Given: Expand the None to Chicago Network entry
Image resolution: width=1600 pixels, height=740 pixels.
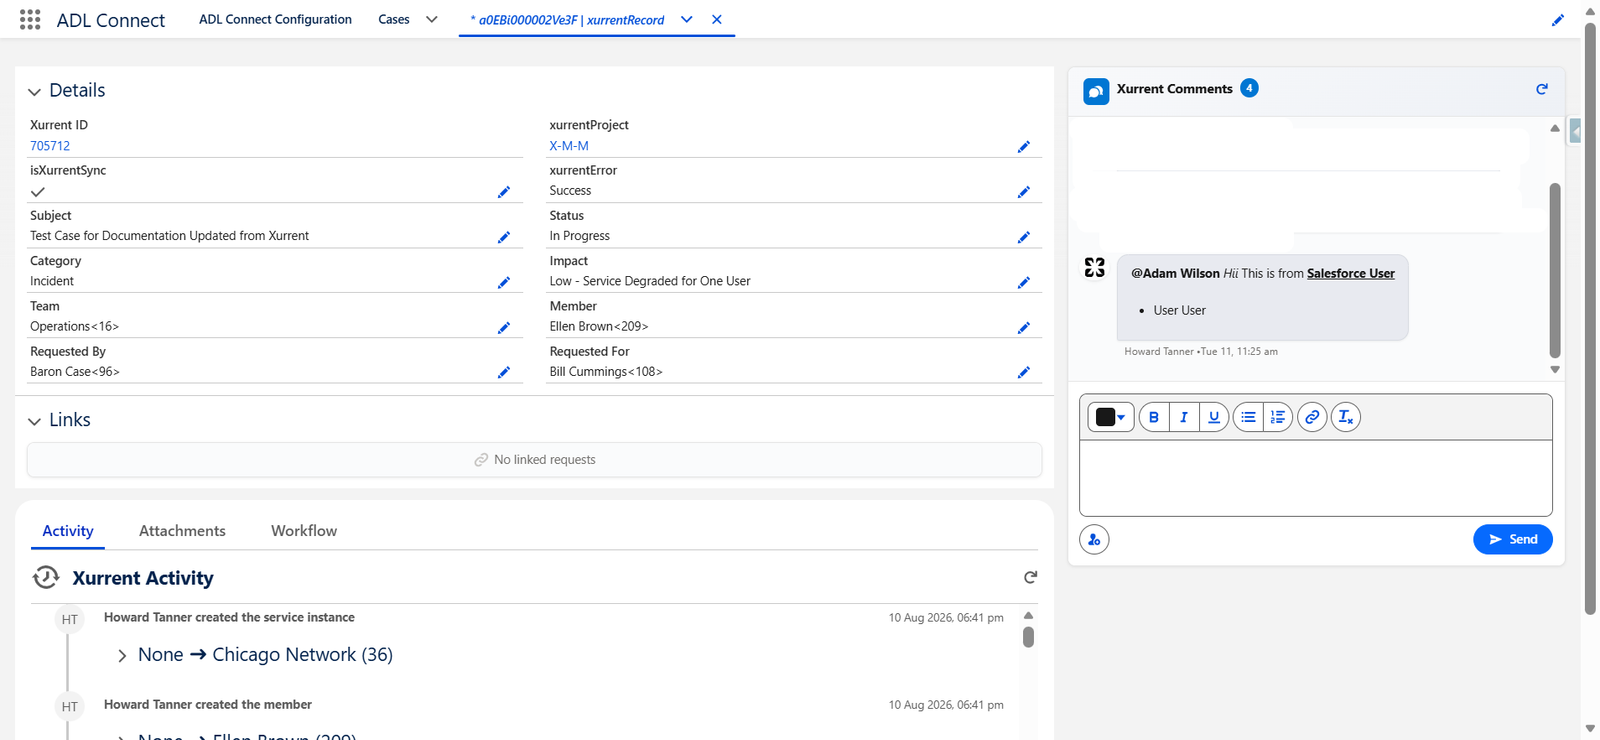Looking at the screenshot, I should pos(122,656).
